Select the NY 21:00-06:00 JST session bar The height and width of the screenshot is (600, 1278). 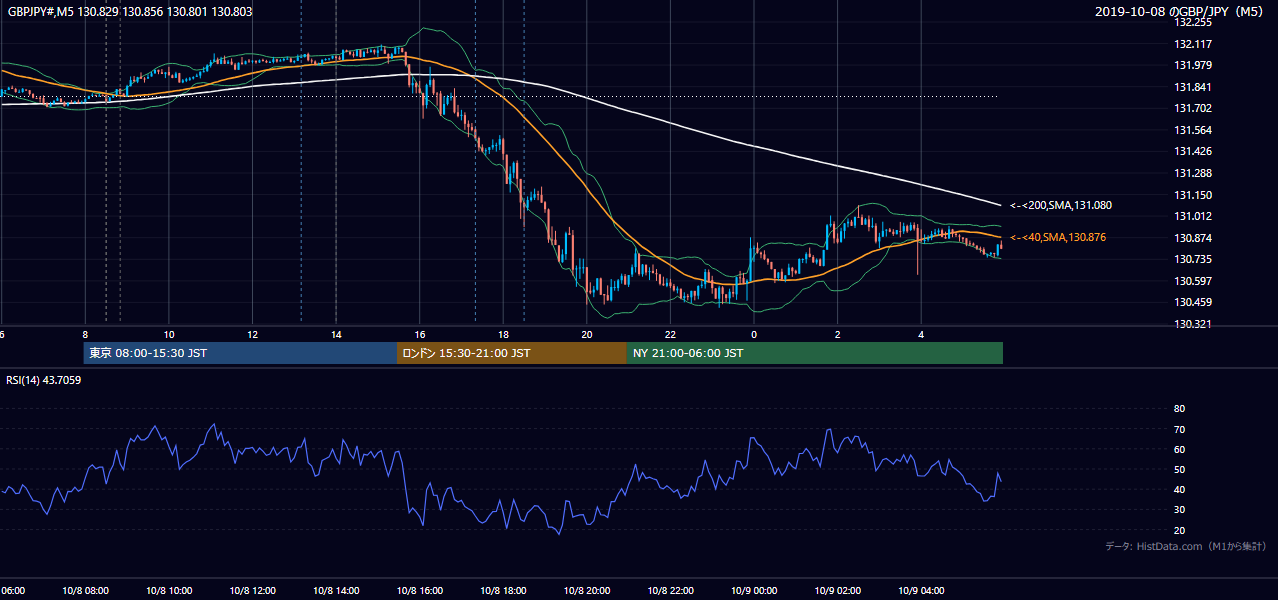(x=815, y=353)
